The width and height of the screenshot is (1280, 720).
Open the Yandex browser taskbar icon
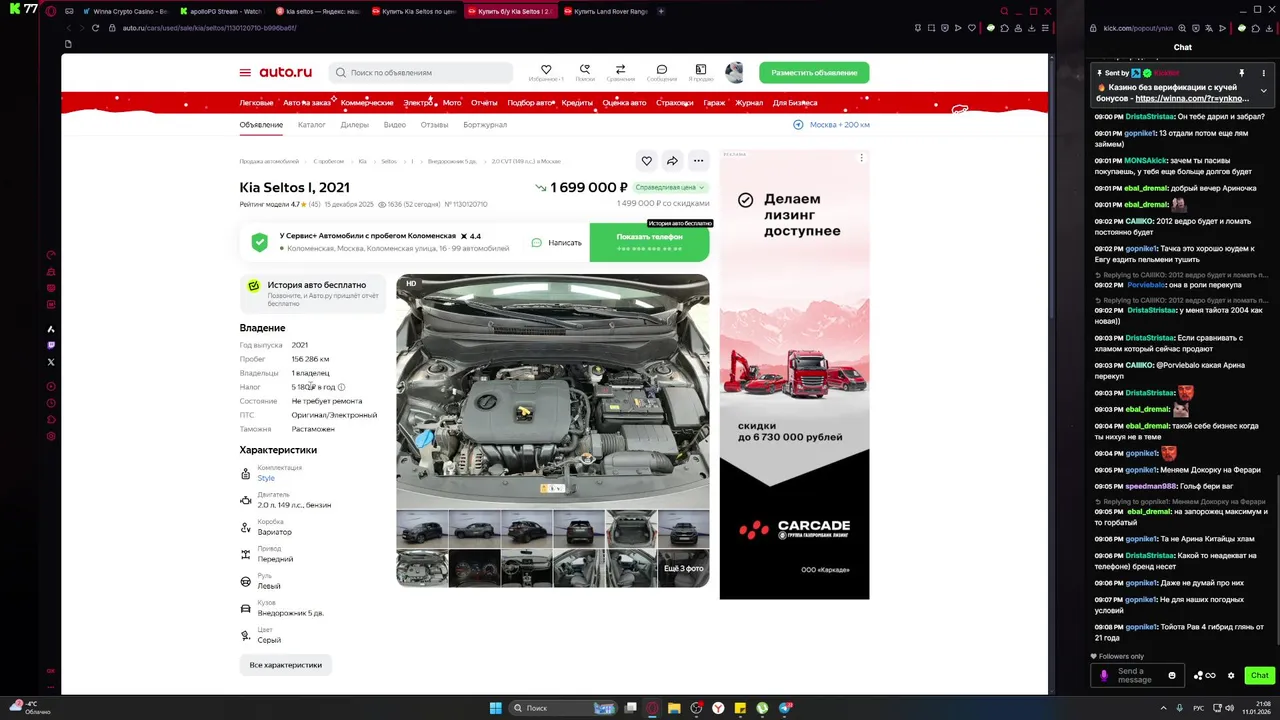point(718,708)
